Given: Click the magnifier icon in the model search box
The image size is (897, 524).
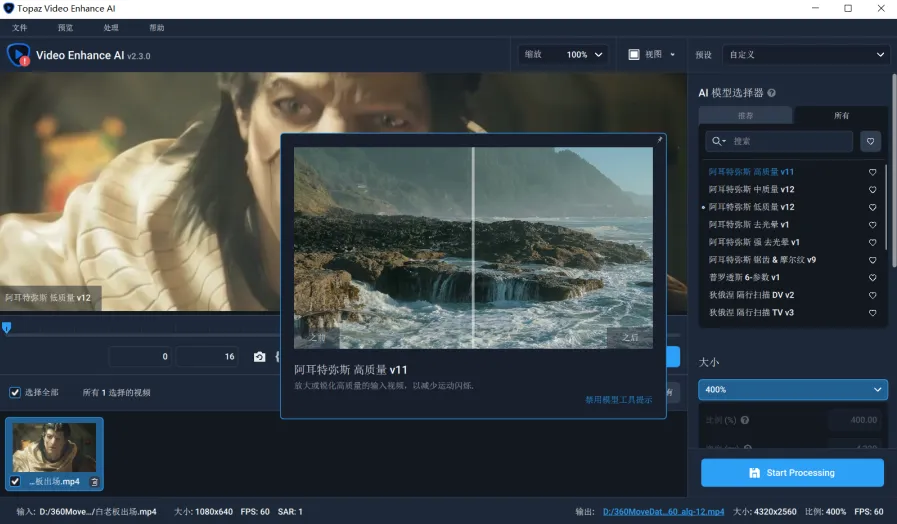Looking at the screenshot, I should (x=718, y=141).
